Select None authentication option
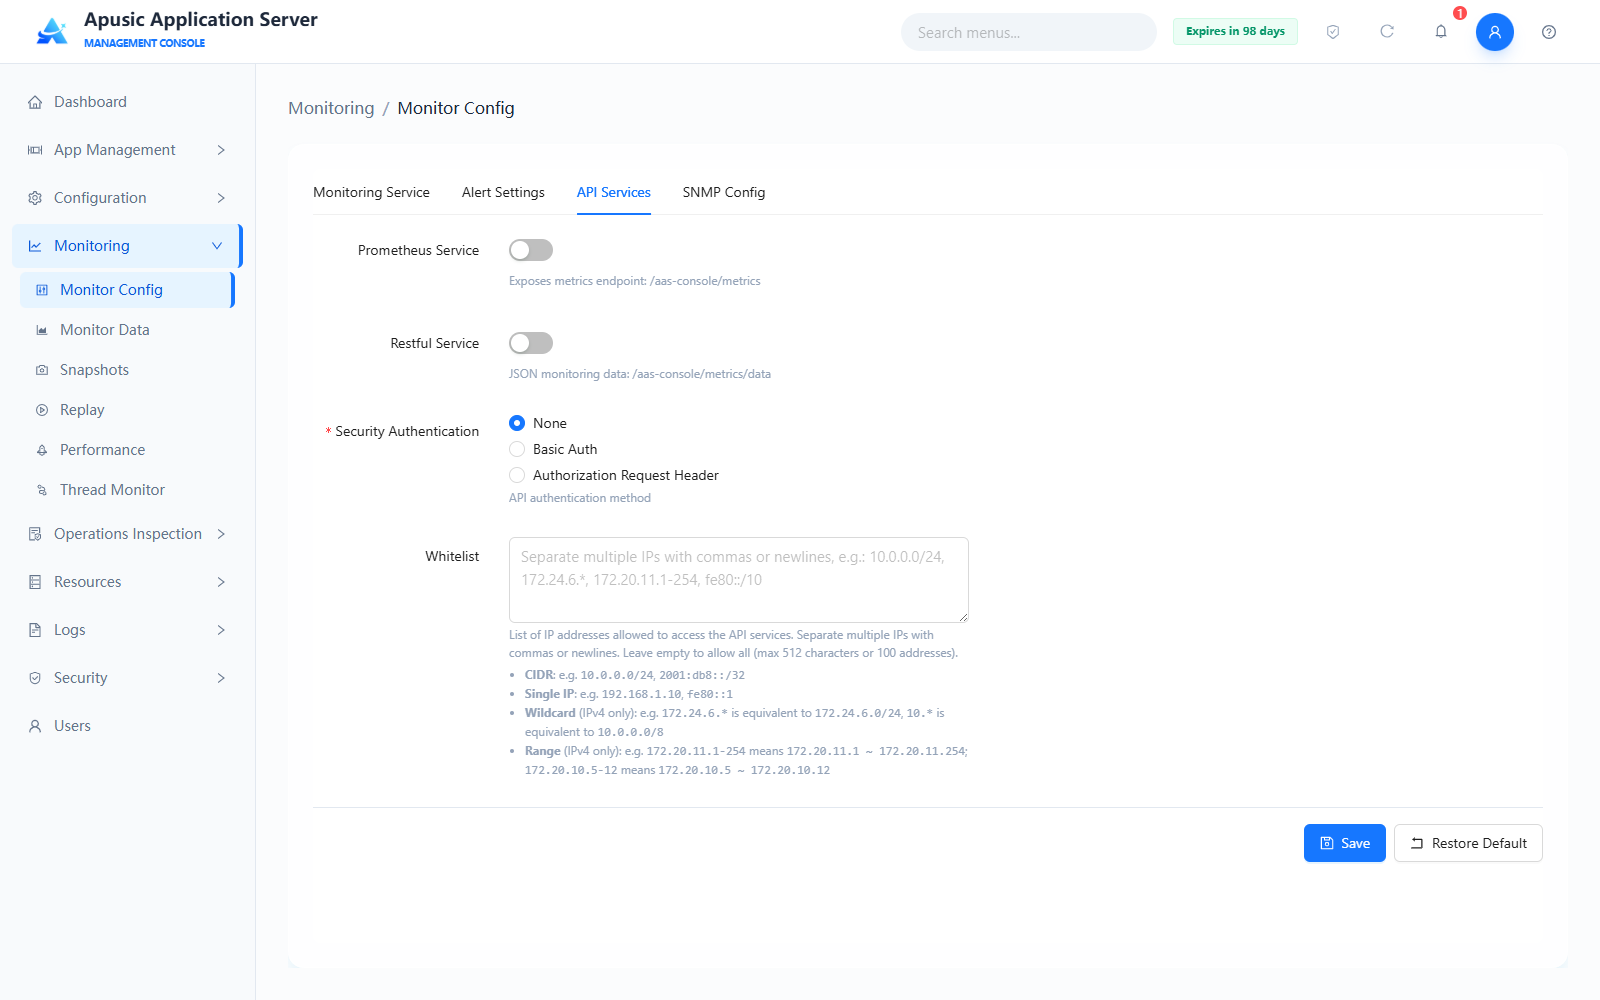 pos(538,423)
